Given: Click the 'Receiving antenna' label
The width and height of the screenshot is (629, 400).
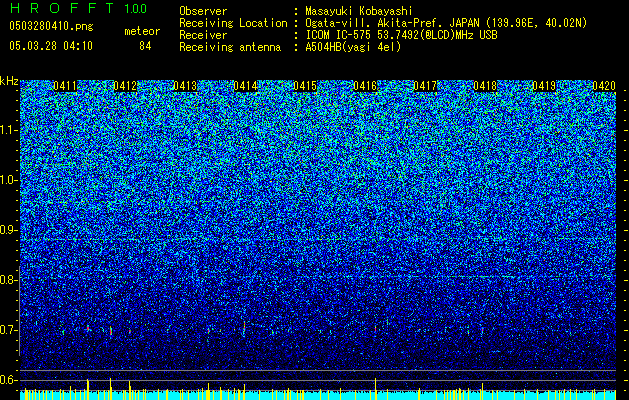Looking at the screenshot, I should [230, 47].
